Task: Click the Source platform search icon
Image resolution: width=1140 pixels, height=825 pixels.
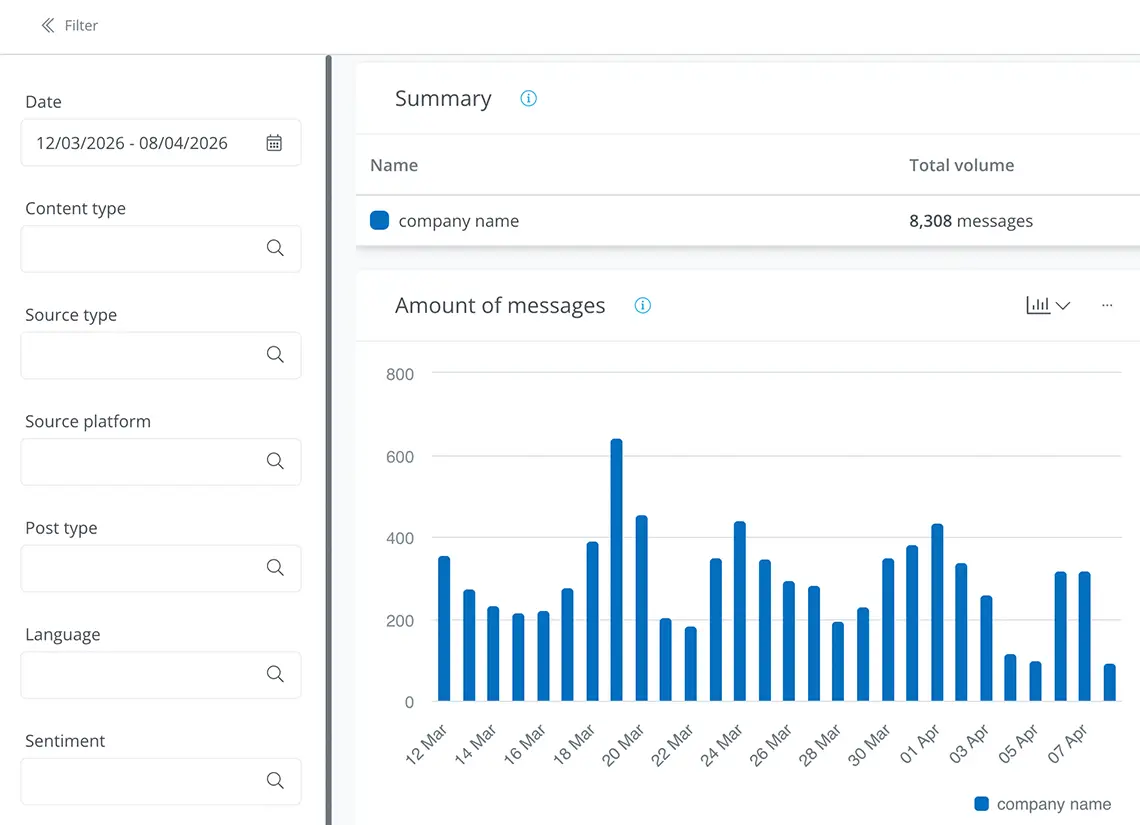Action: [x=275, y=462]
